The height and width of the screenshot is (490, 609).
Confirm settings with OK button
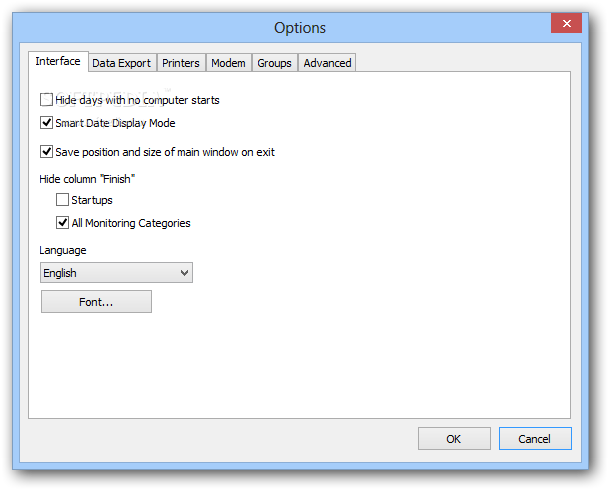pos(454,439)
